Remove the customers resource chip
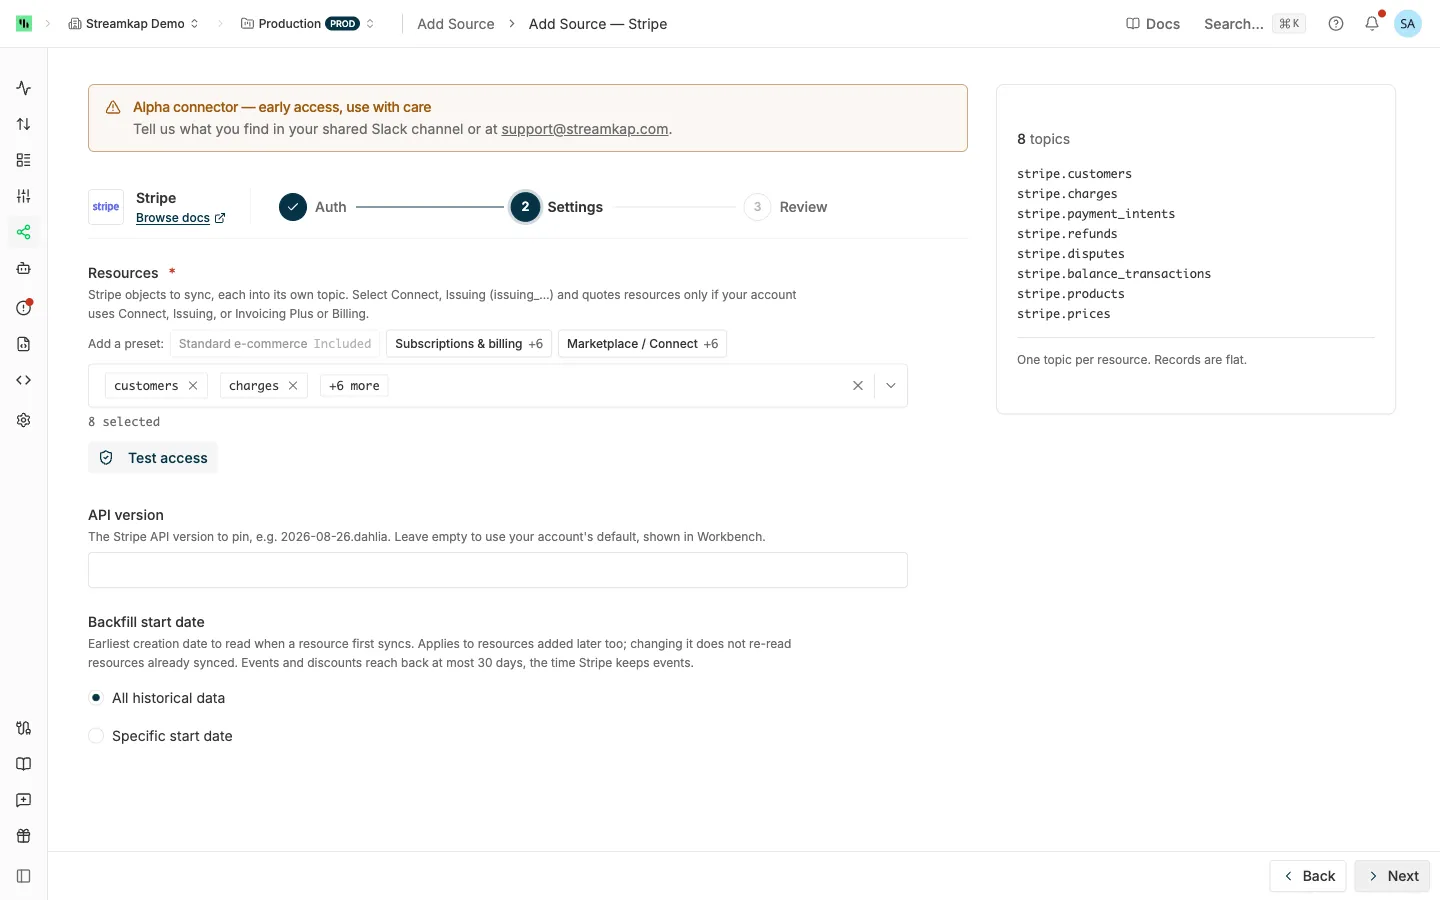Screen dimensions: 1440x900 pos(193,386)
